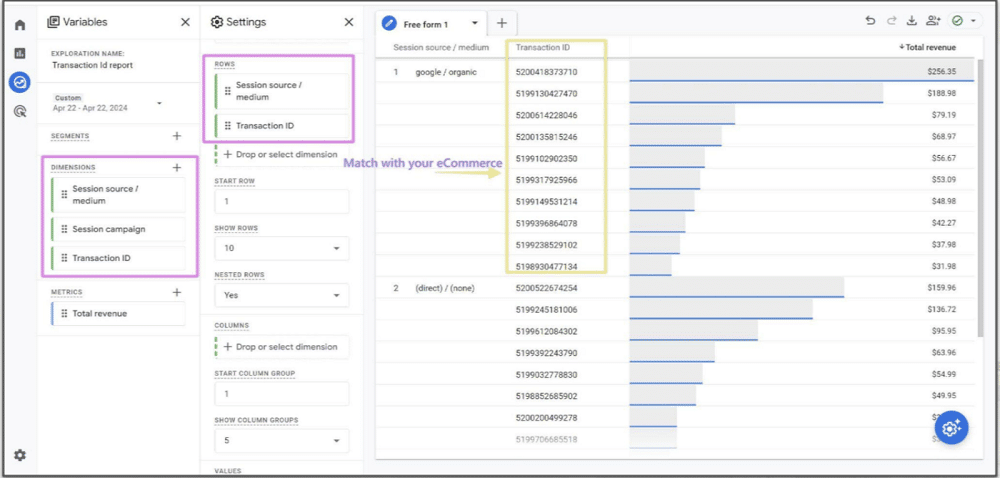1000x478 pixels.
Task: Open the Reports bar chart icon
Action: [20, 54]
